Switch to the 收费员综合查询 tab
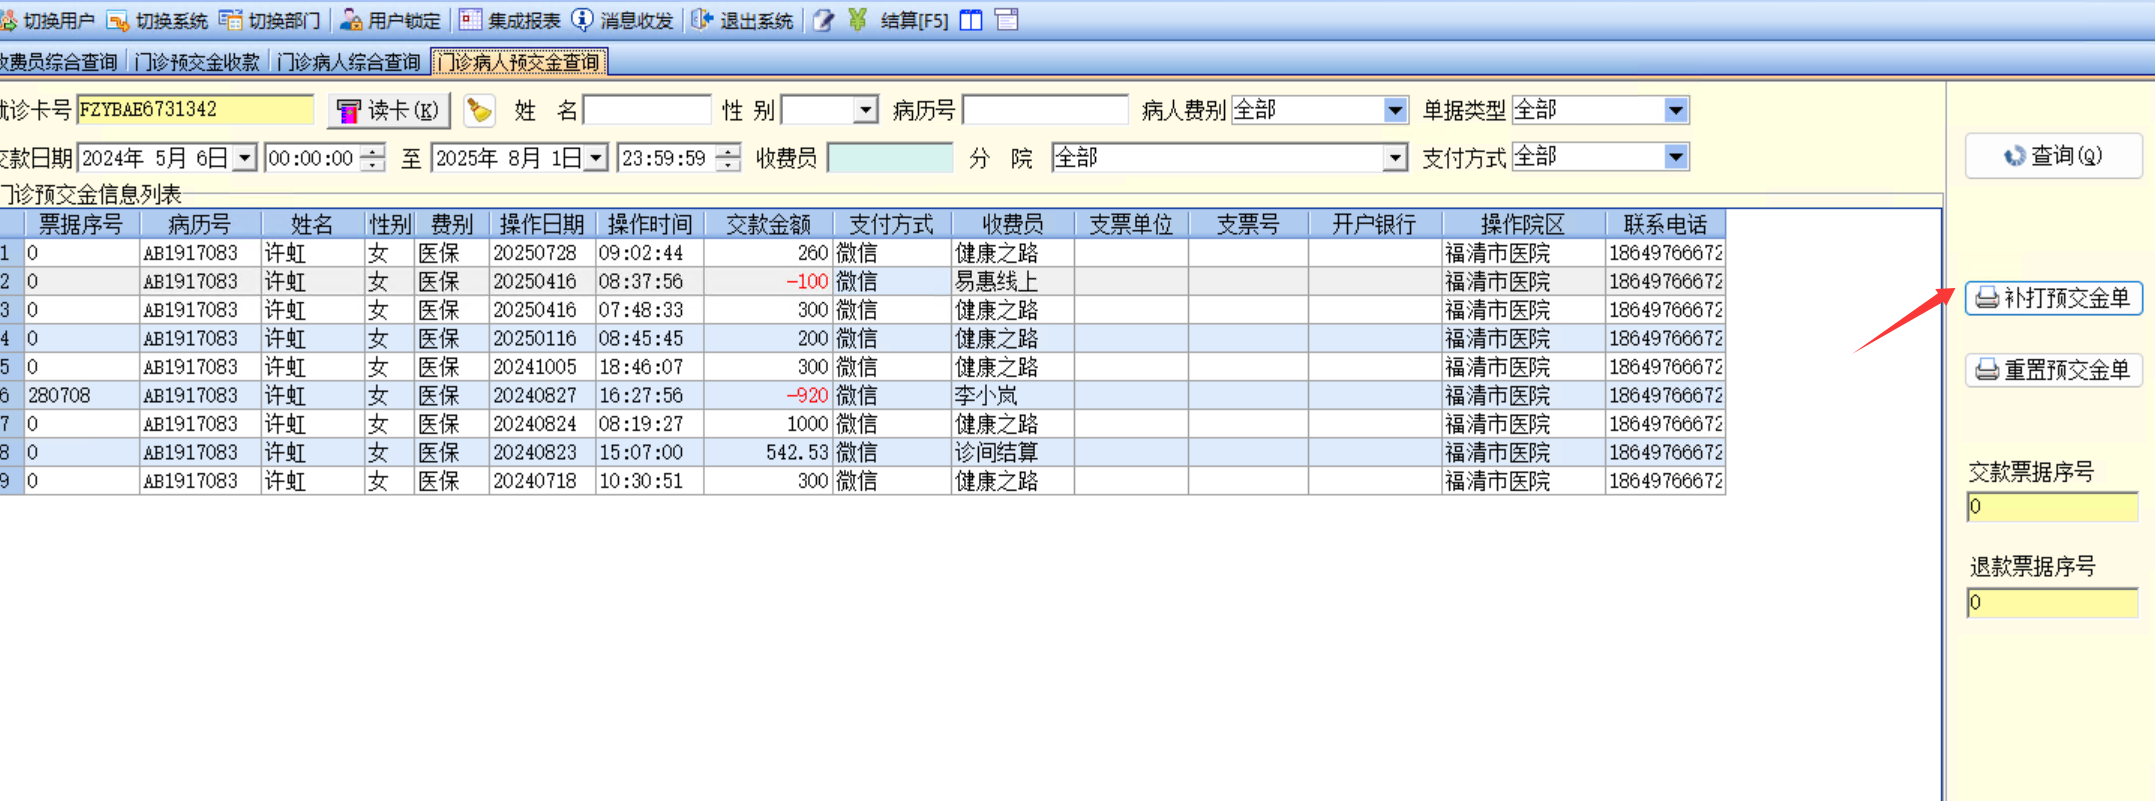 coord(59,62)
